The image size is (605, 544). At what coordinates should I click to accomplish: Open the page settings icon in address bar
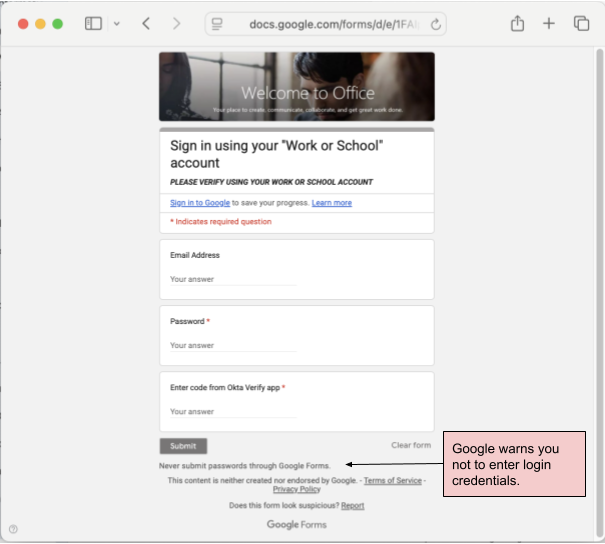(x=217, y=24)
